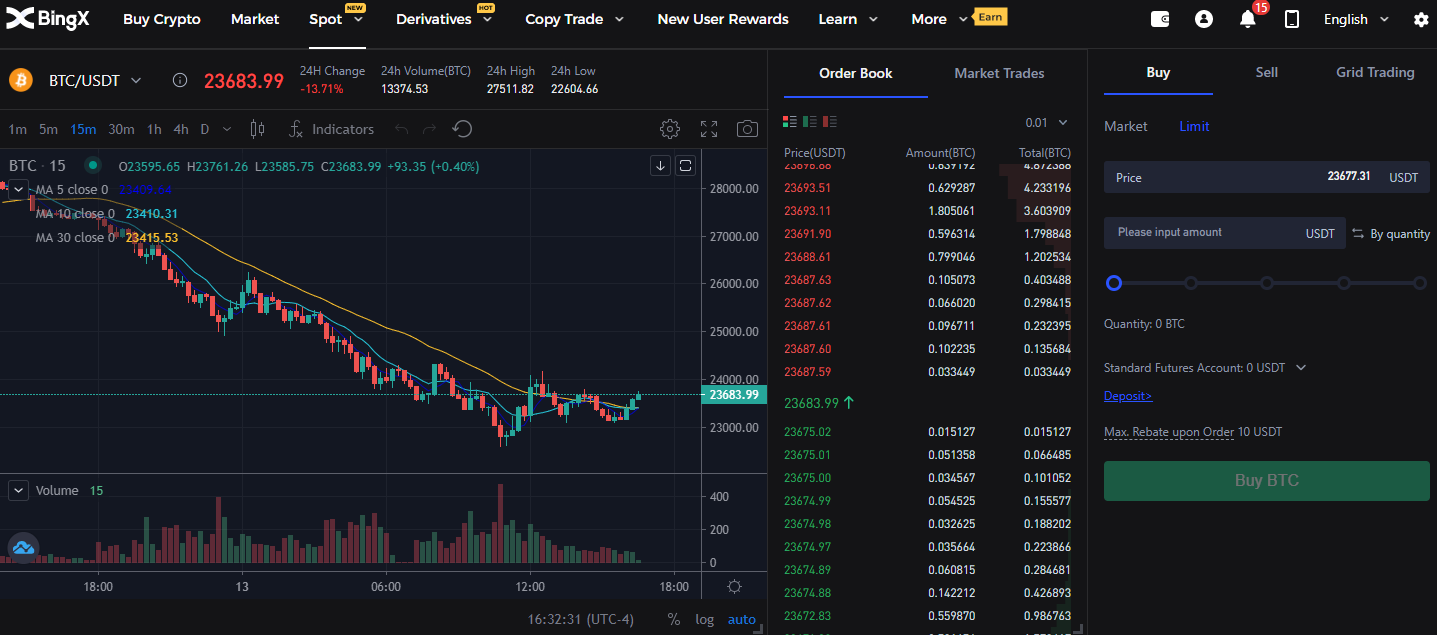
Task: Open the settings gear in the header
Action: (x=1421, y=19)
